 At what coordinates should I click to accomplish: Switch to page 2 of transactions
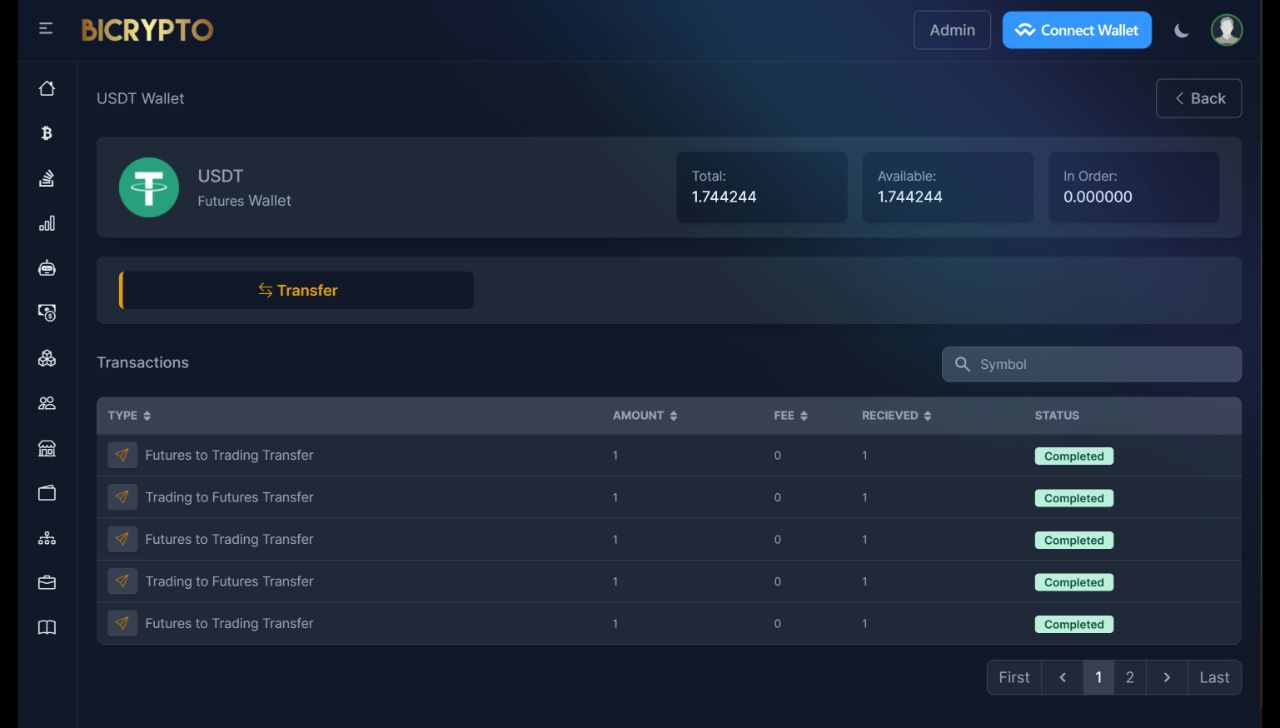tap(1129, 677)
